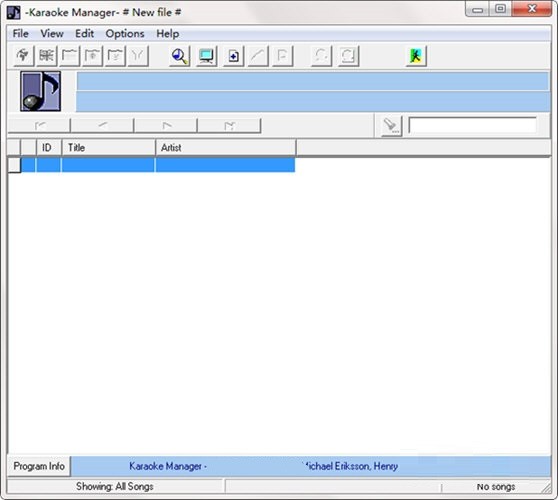The height and width of the screenshot is (500, 558).
Task: Open the Edit menu
Action: click(84, 34)
